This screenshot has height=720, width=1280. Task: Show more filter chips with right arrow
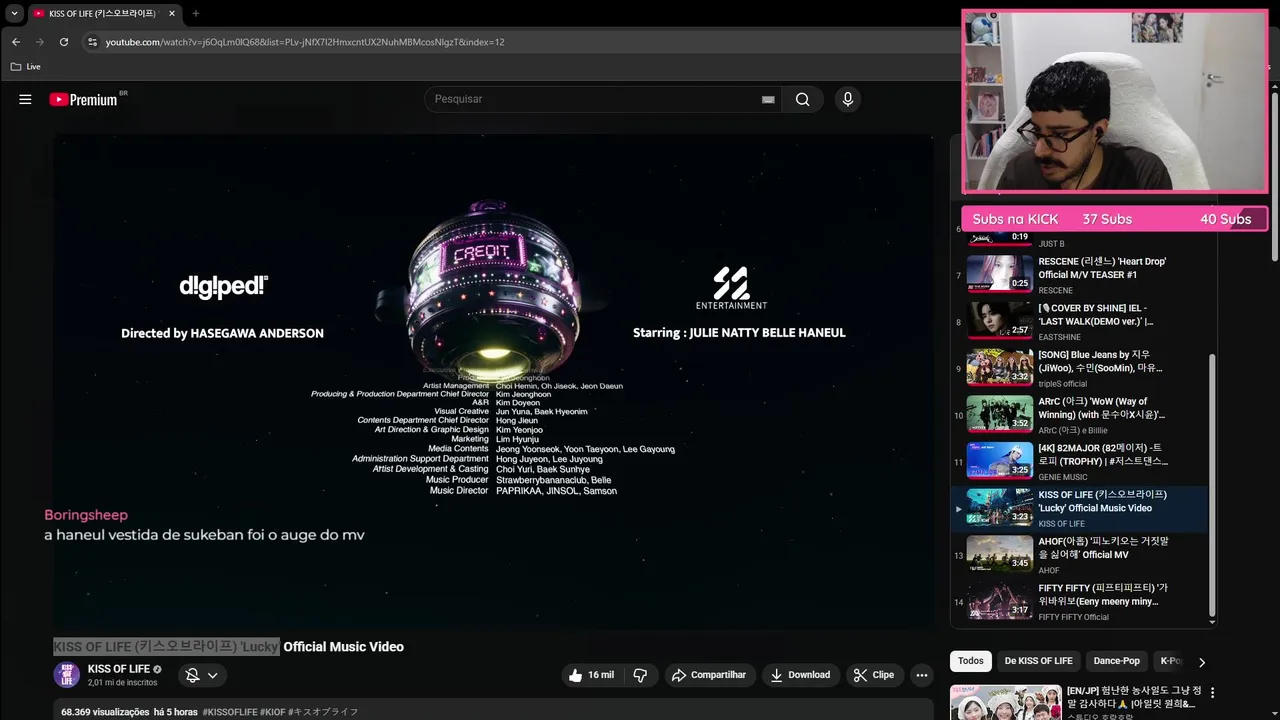tap(1201, 661)
